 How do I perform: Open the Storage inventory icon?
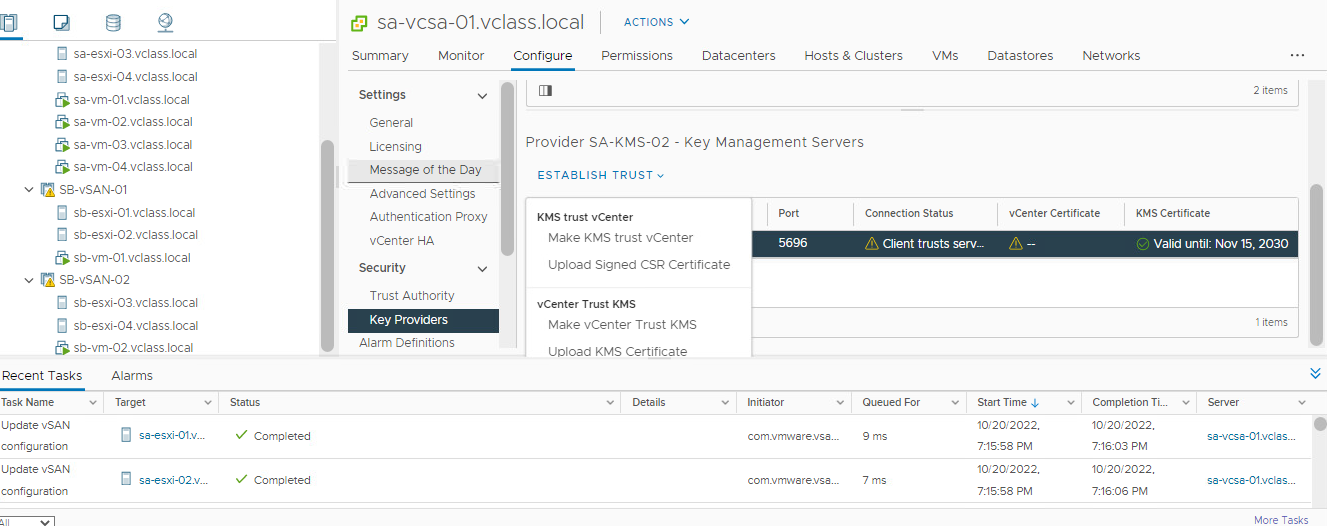tap(113, 22)
